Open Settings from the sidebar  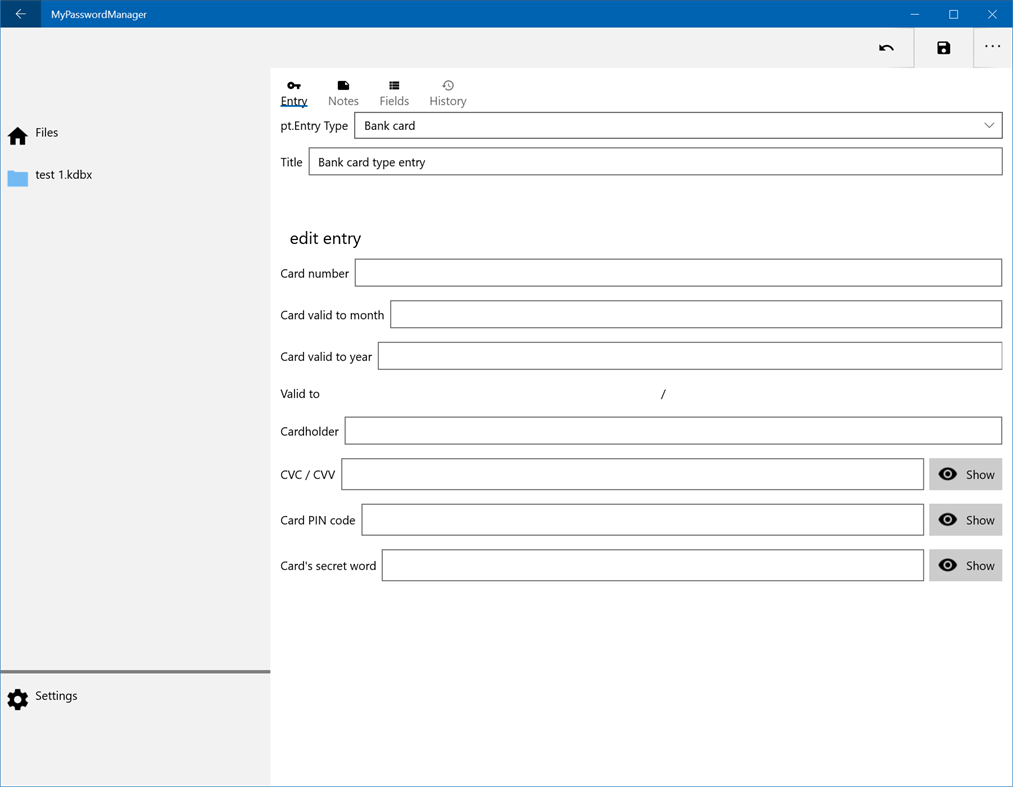[x=56, y=696]
